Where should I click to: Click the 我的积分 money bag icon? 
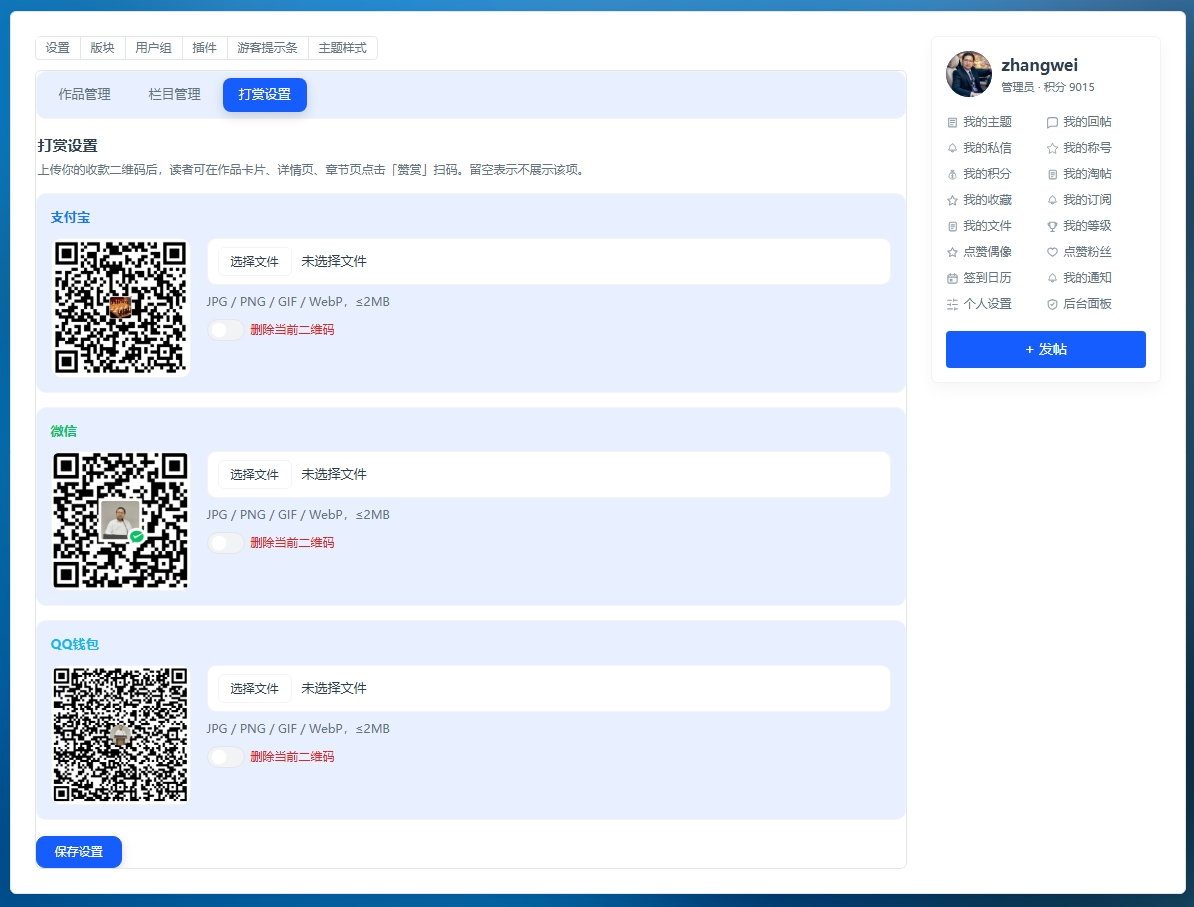(x=952, y=174)
